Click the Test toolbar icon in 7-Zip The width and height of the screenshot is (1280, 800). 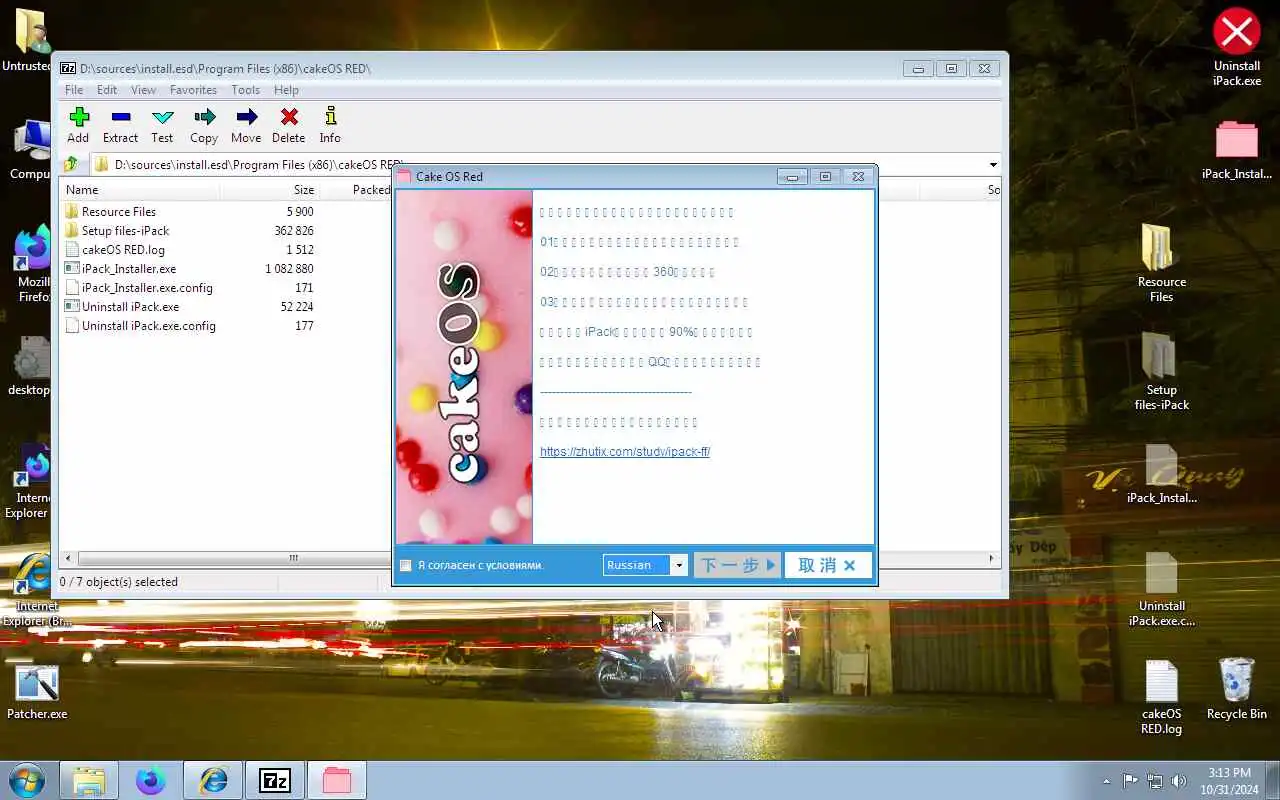tap(162, 126)
